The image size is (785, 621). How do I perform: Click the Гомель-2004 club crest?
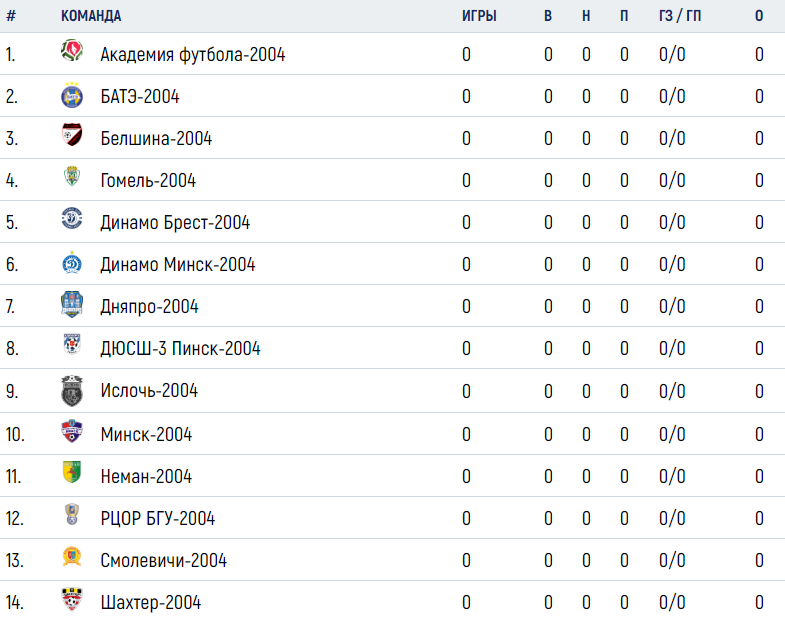tap(72, 176)
